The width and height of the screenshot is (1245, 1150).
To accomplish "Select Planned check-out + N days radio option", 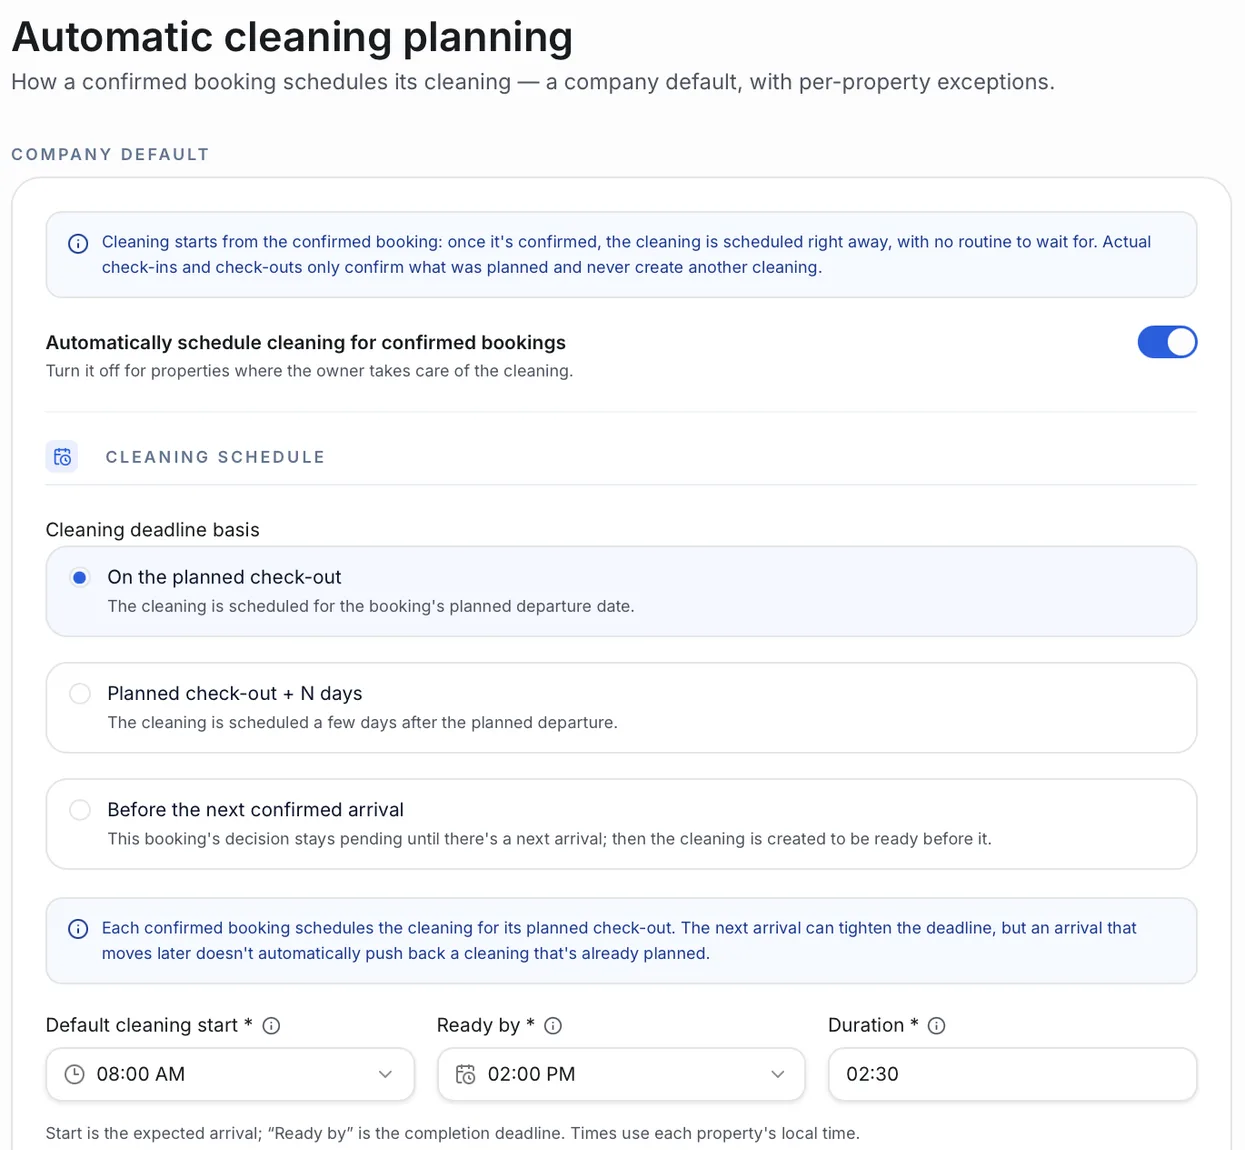I will (621, 707).
